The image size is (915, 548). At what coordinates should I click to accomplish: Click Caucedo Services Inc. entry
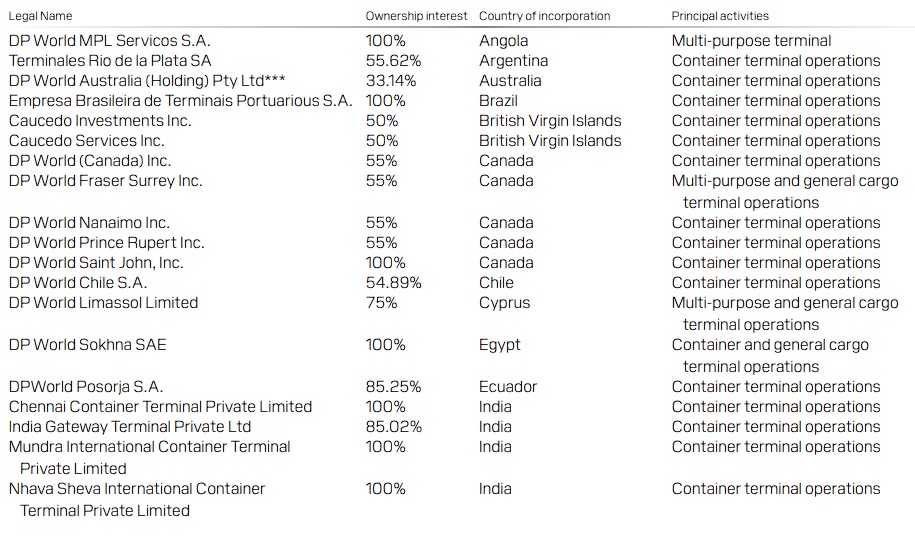coord(86,141)
